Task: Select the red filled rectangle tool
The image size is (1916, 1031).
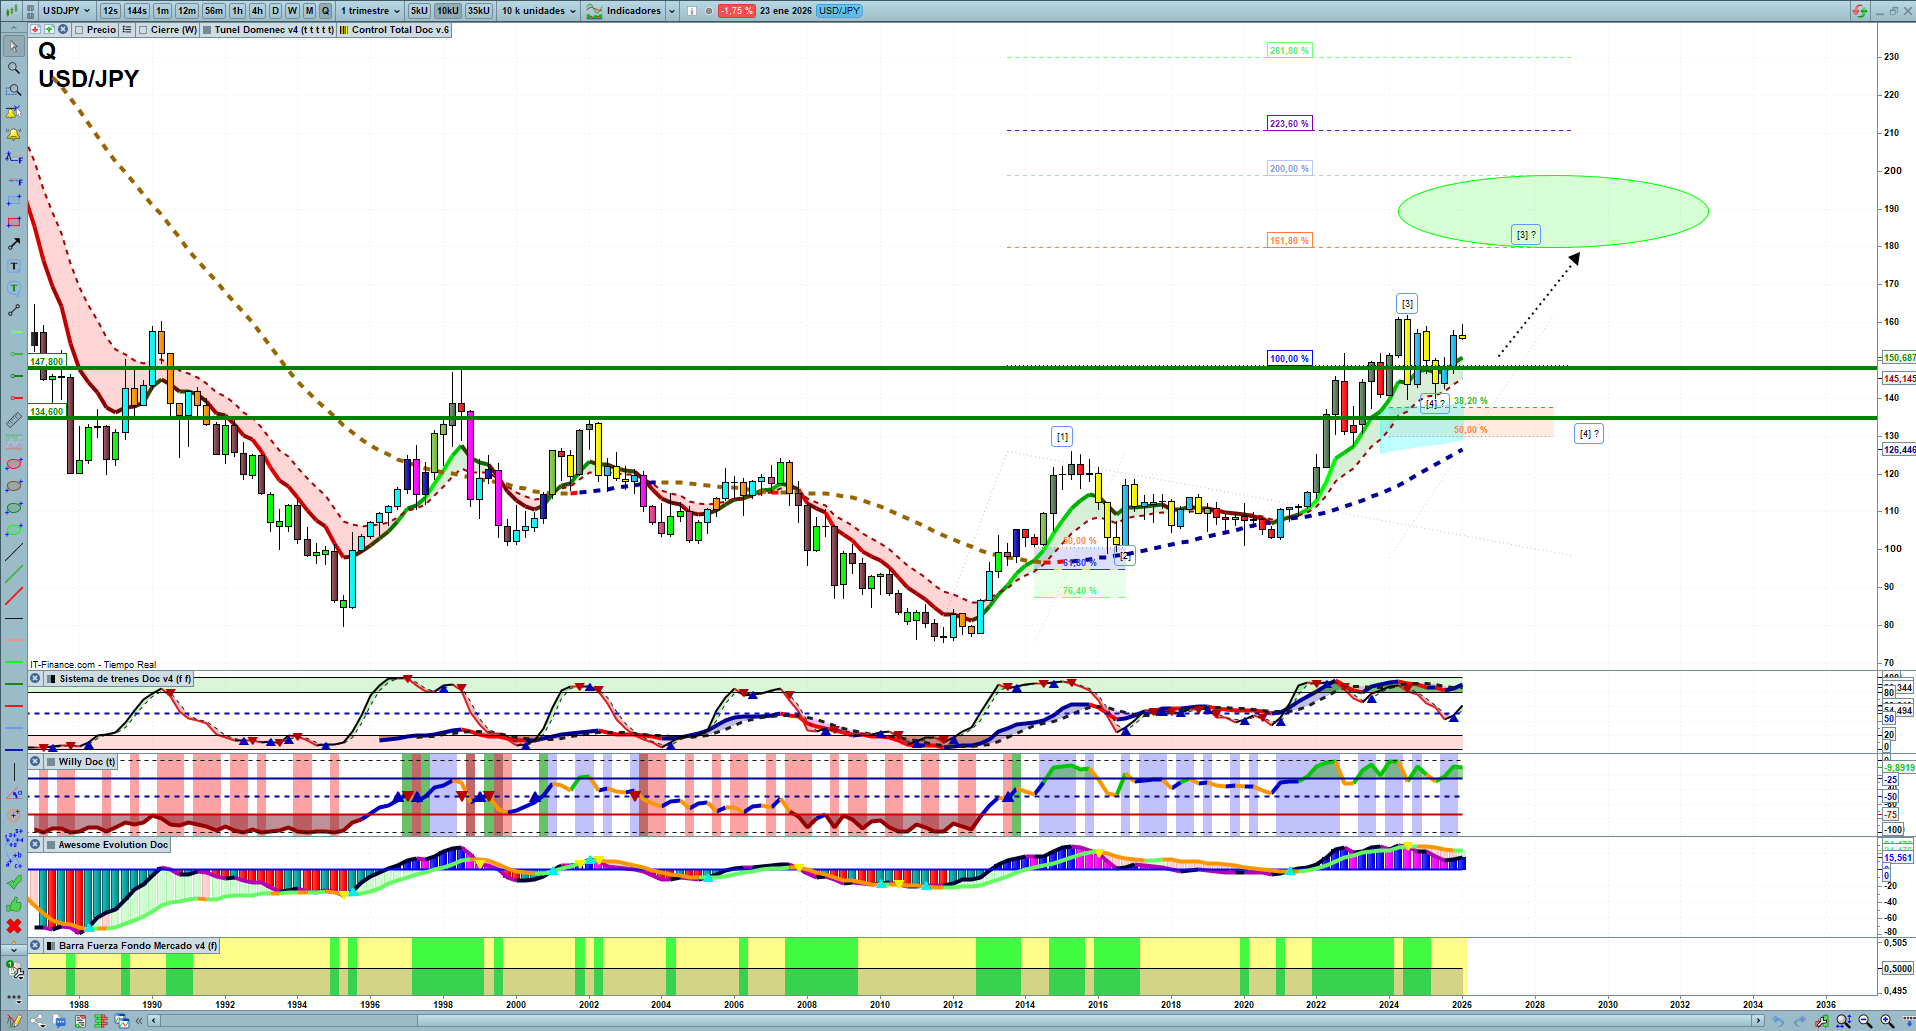Action: coord(14,222)
